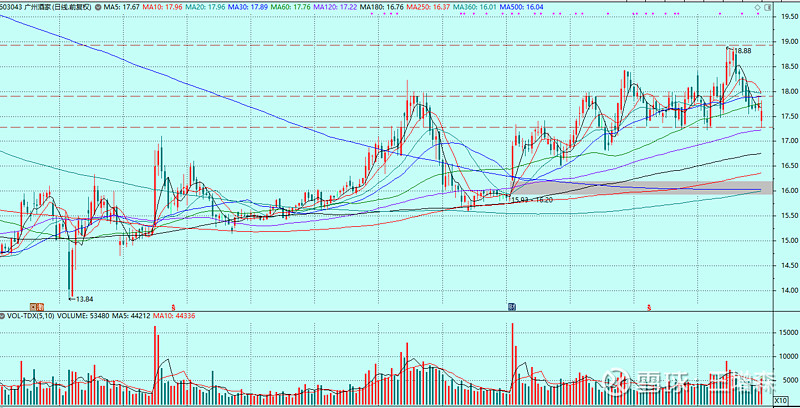Select the MA360: 16.01 label
This screenshot has height=408, width=800.
[x=474, y=7]
